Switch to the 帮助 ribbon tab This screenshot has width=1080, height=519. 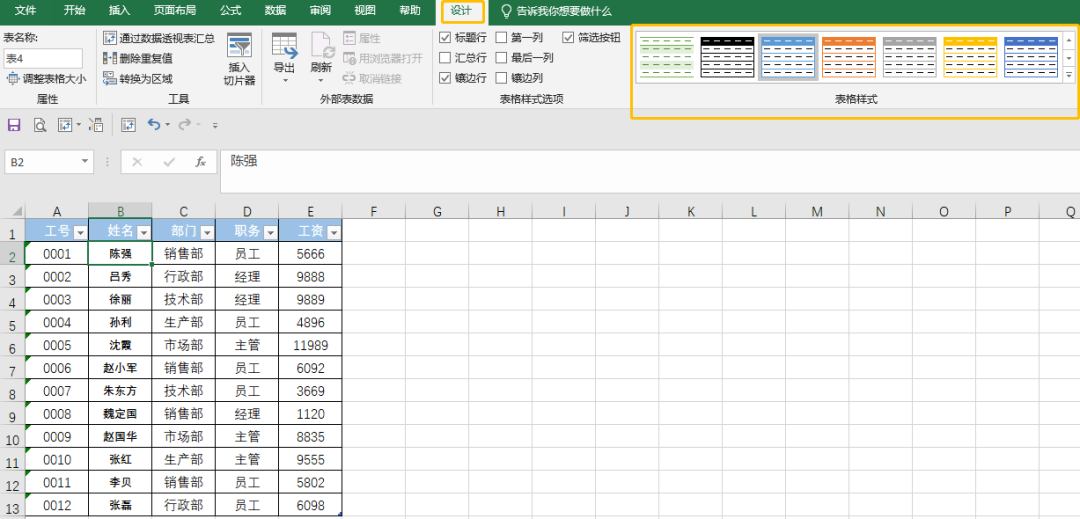[x=410, y=11]
